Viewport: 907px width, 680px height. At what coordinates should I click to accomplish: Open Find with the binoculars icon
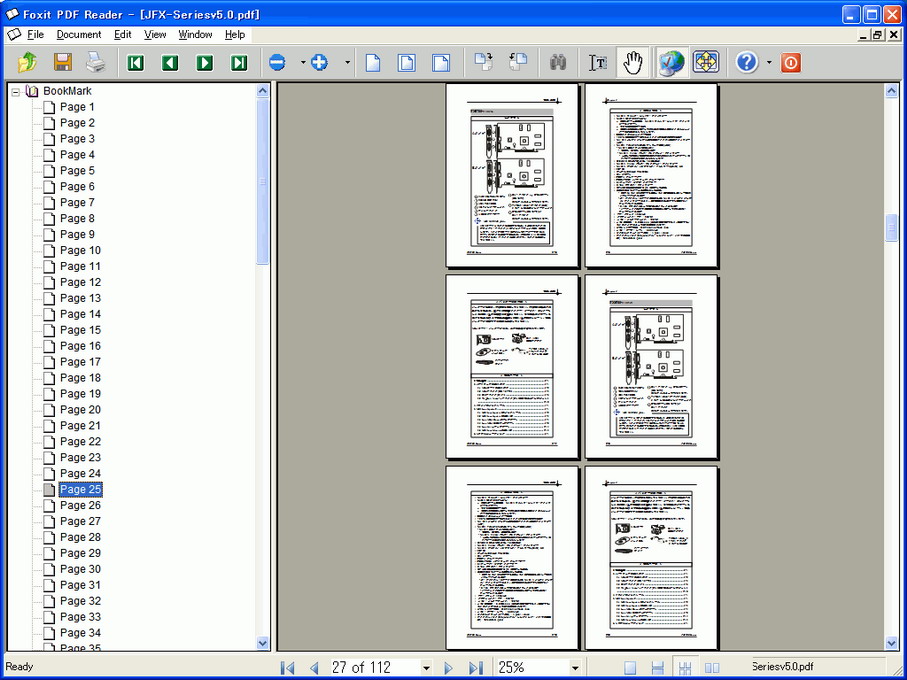pyautogui.click(x=558, y=62)
